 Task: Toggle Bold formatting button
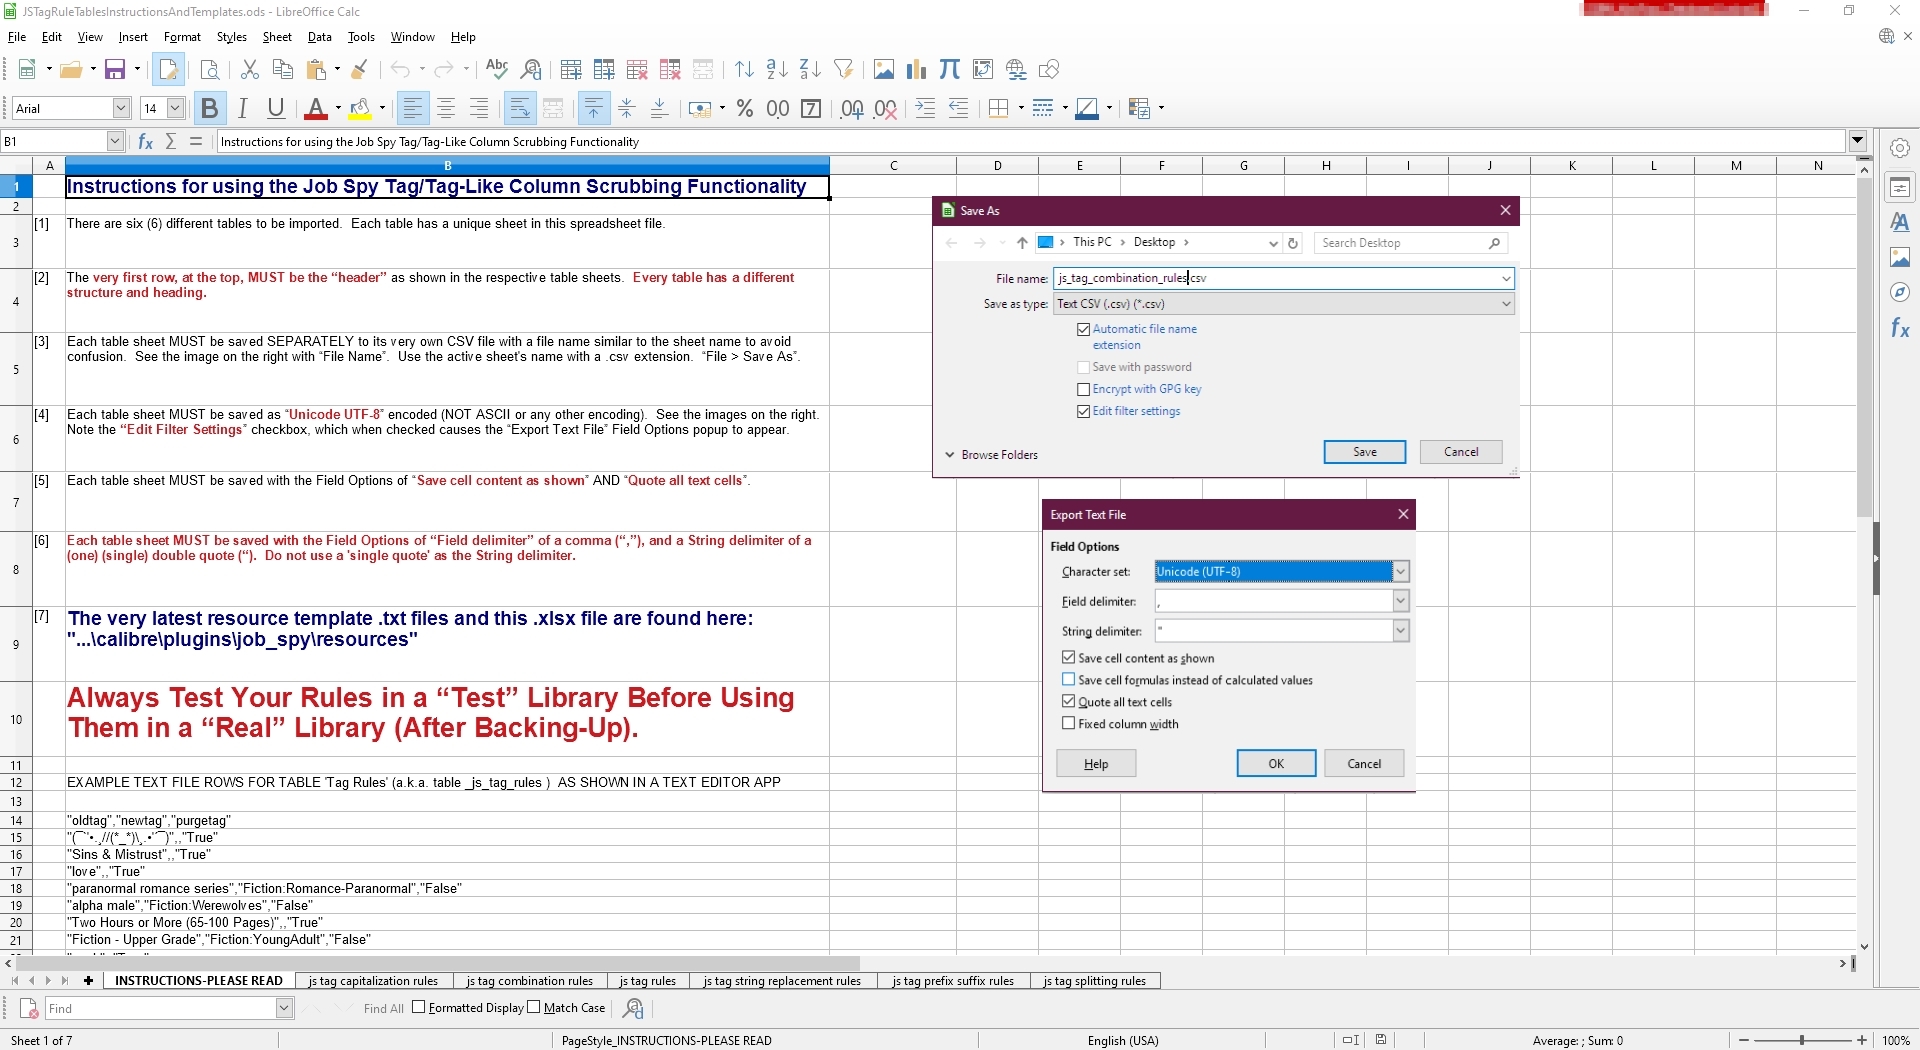[209, 109]
